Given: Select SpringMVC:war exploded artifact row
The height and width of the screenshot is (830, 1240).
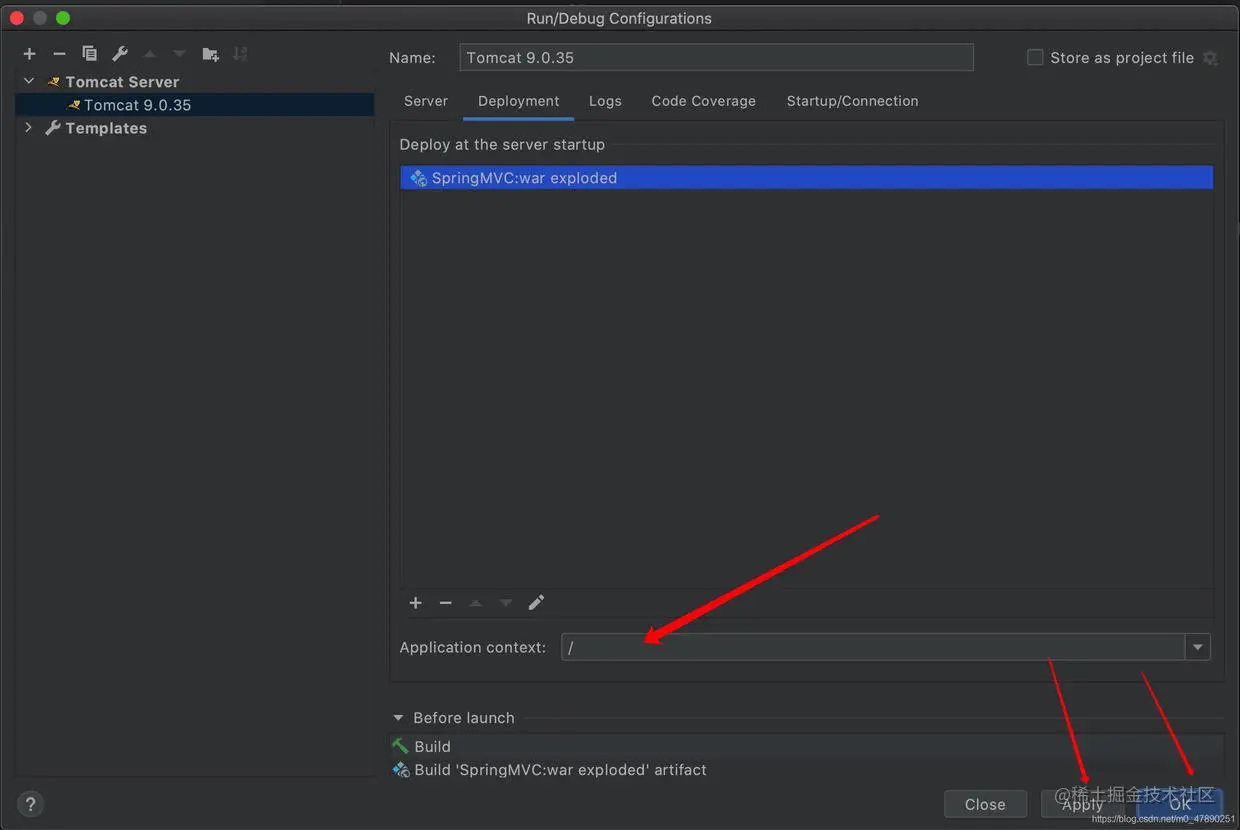Looking at the screenshot, I should (807, 178).
